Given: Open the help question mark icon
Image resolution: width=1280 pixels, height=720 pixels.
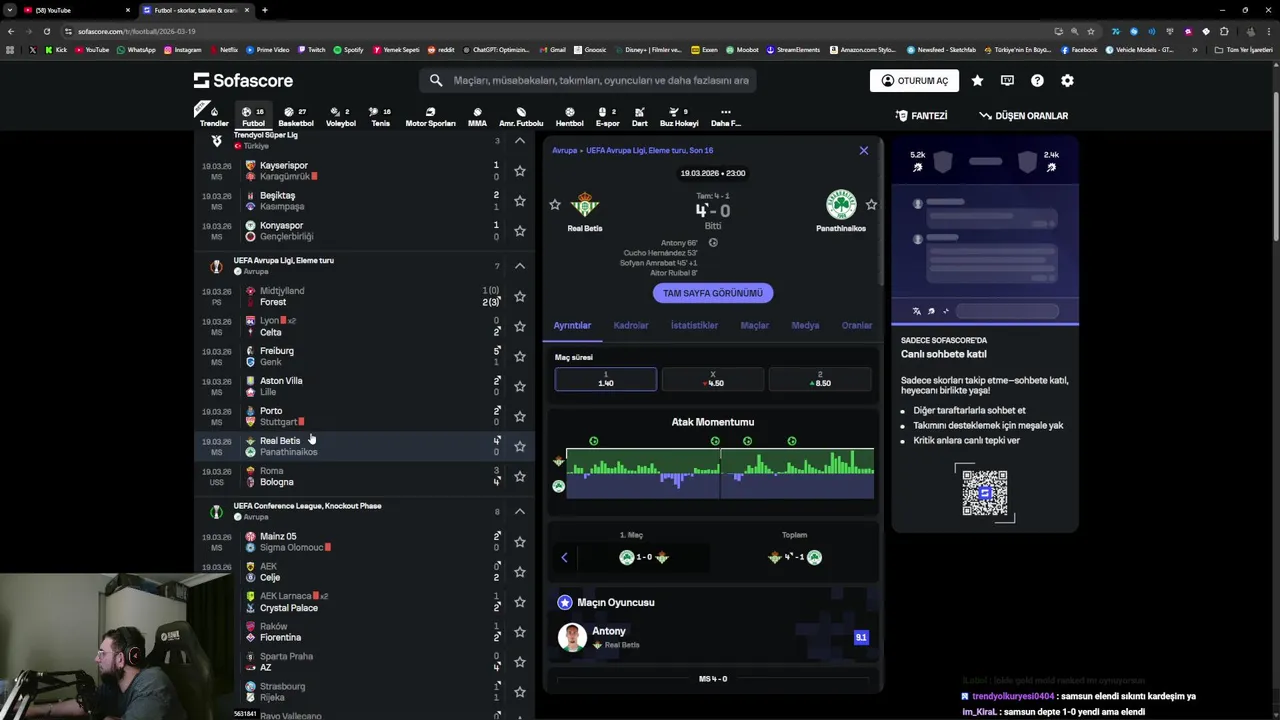Looking at the screenshot, I should pyautogui.click(x=1037, y=81).
